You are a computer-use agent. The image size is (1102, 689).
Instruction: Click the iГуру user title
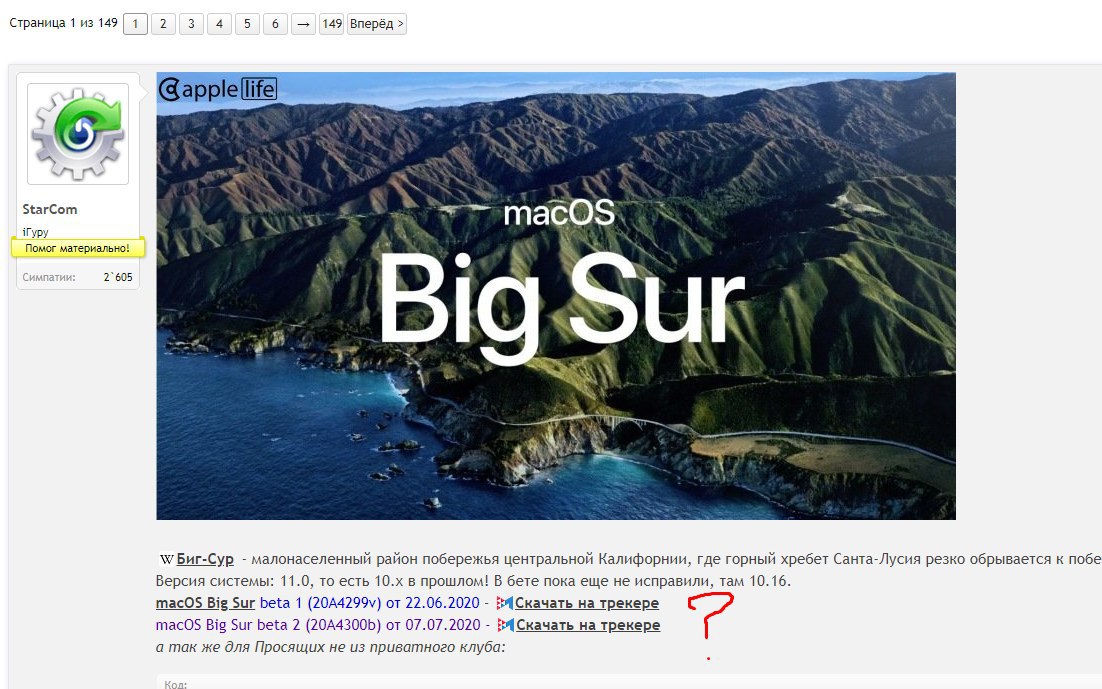(x=35, y=231)
